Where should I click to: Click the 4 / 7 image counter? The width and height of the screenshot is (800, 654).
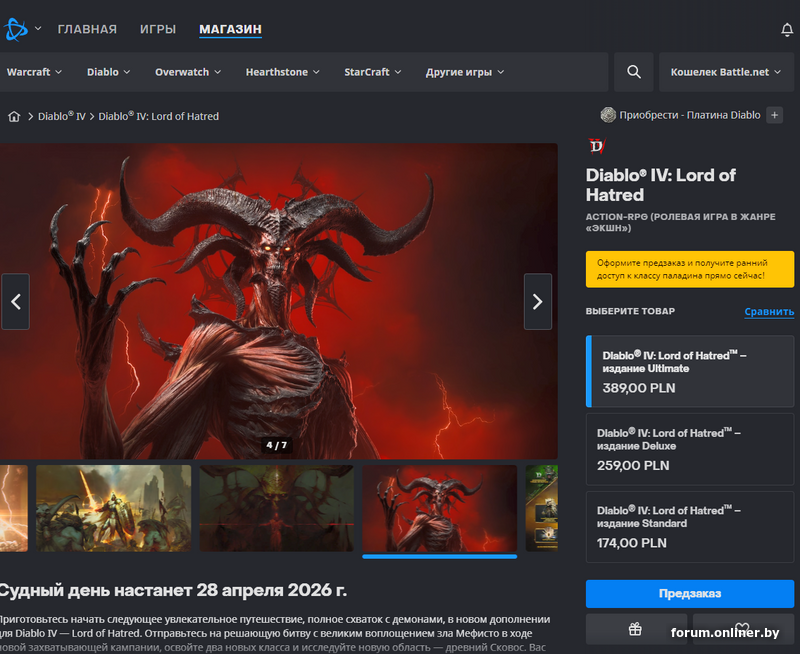tap(277, 445)
